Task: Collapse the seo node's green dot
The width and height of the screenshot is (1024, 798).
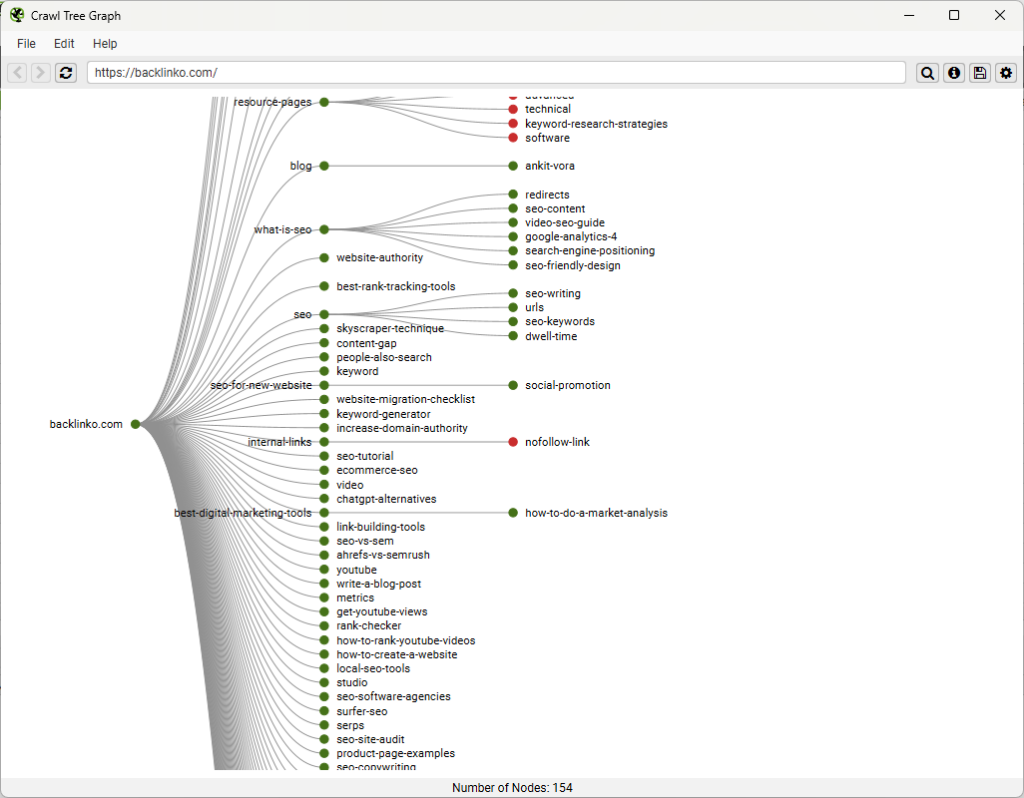Action: [322, 314]
